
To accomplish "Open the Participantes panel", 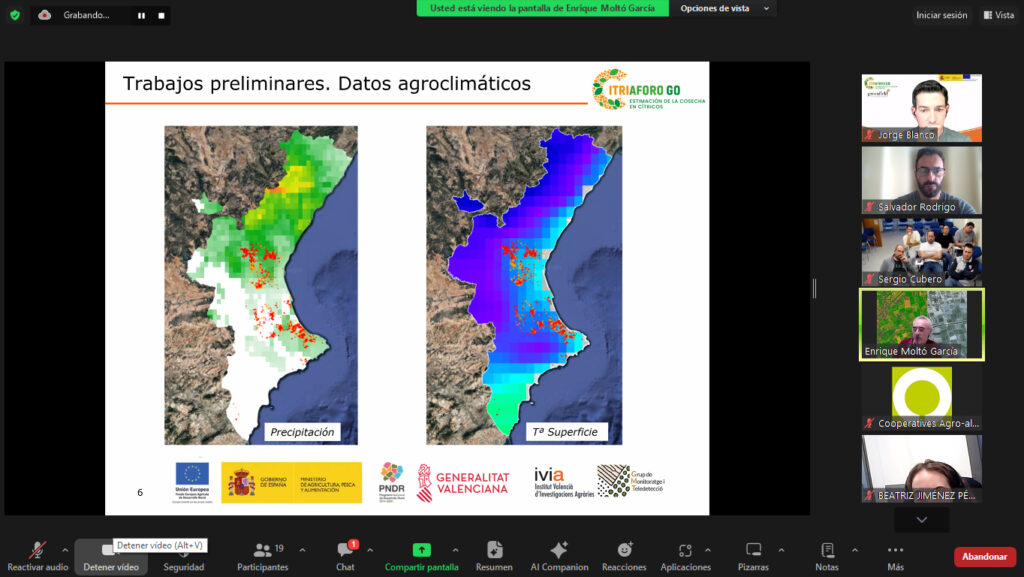I will 263,557.
